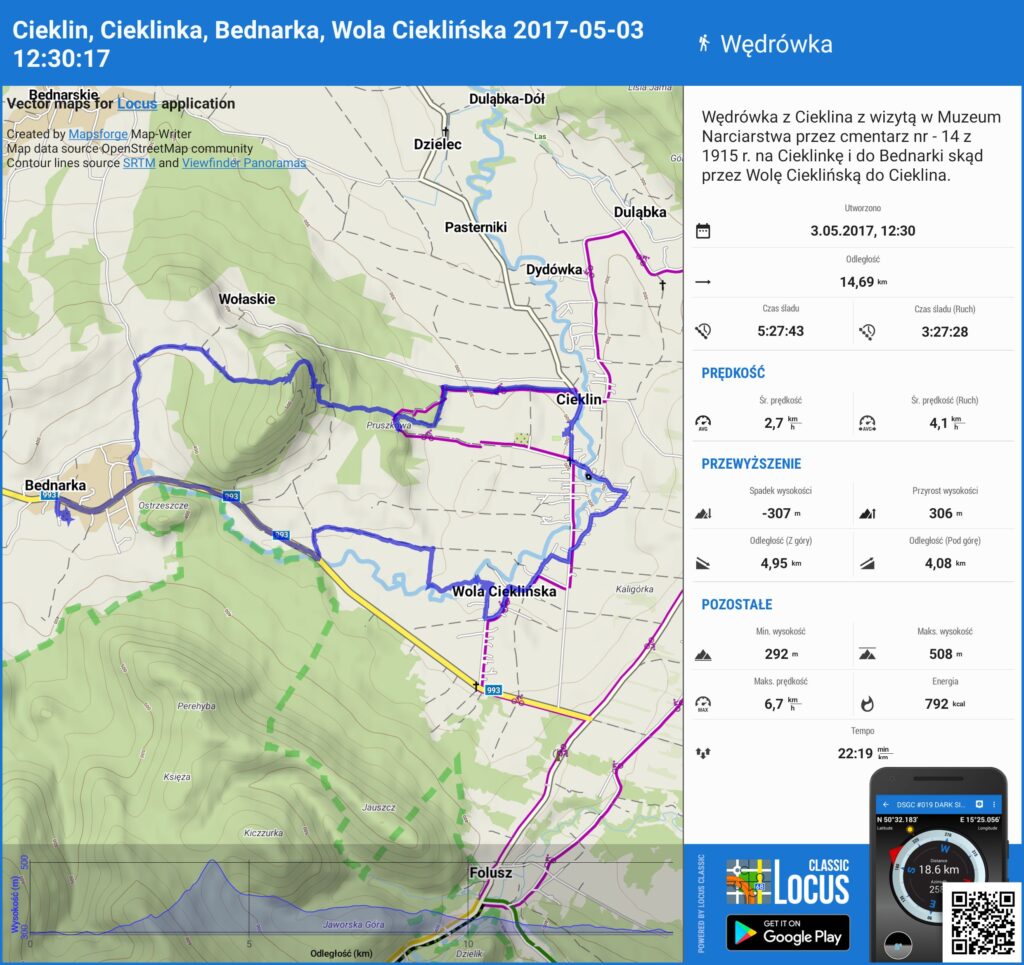This screenshot has width=1024, height=965.
Task: Click the track time clock icon beside 5:27:43
Action: point(703,331)
